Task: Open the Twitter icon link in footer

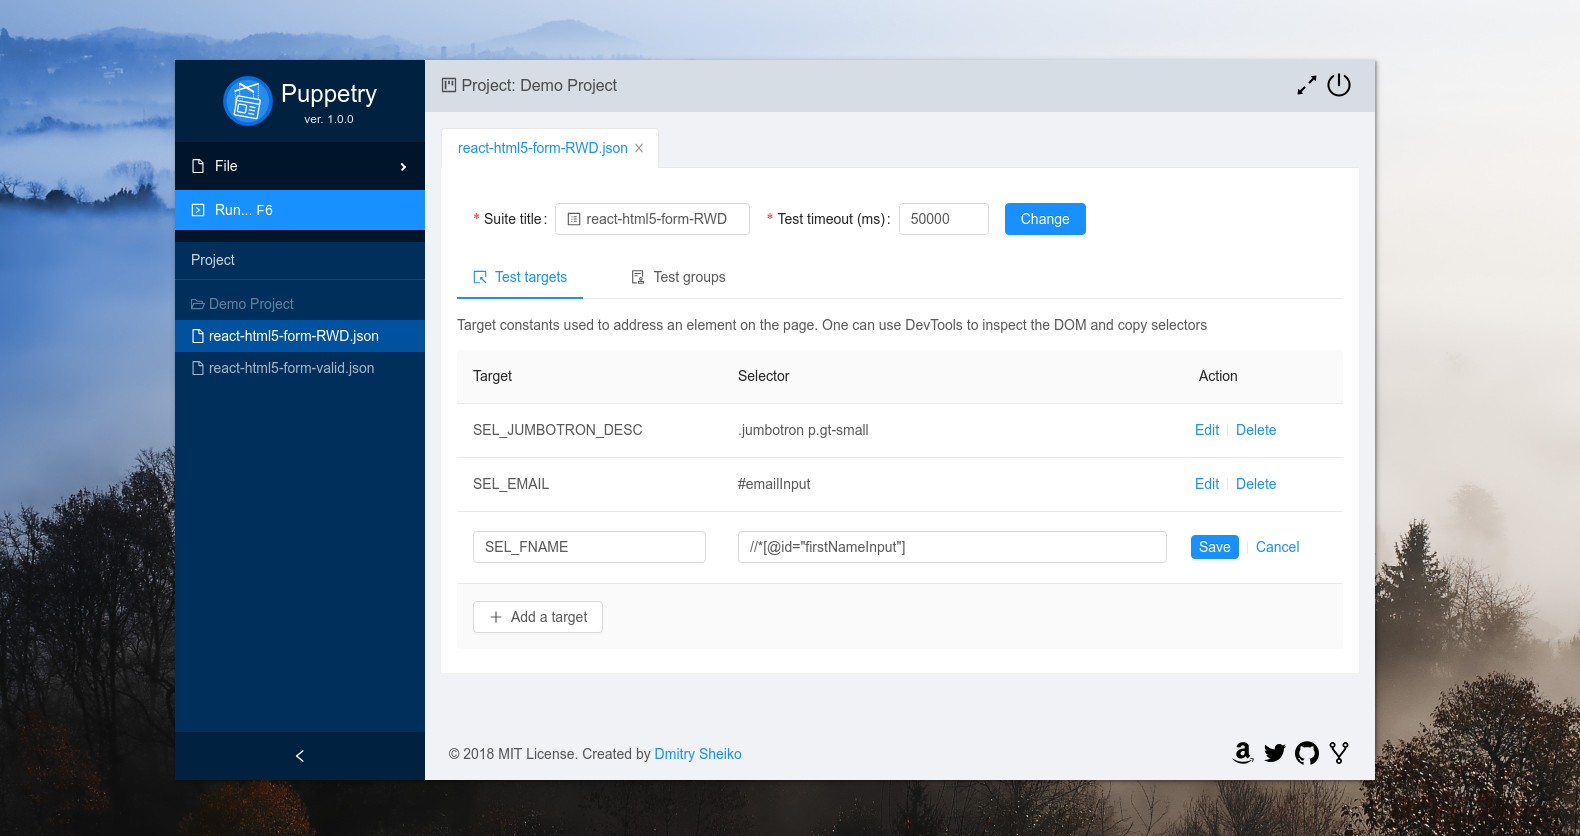Action: [x=1275, y=753]
